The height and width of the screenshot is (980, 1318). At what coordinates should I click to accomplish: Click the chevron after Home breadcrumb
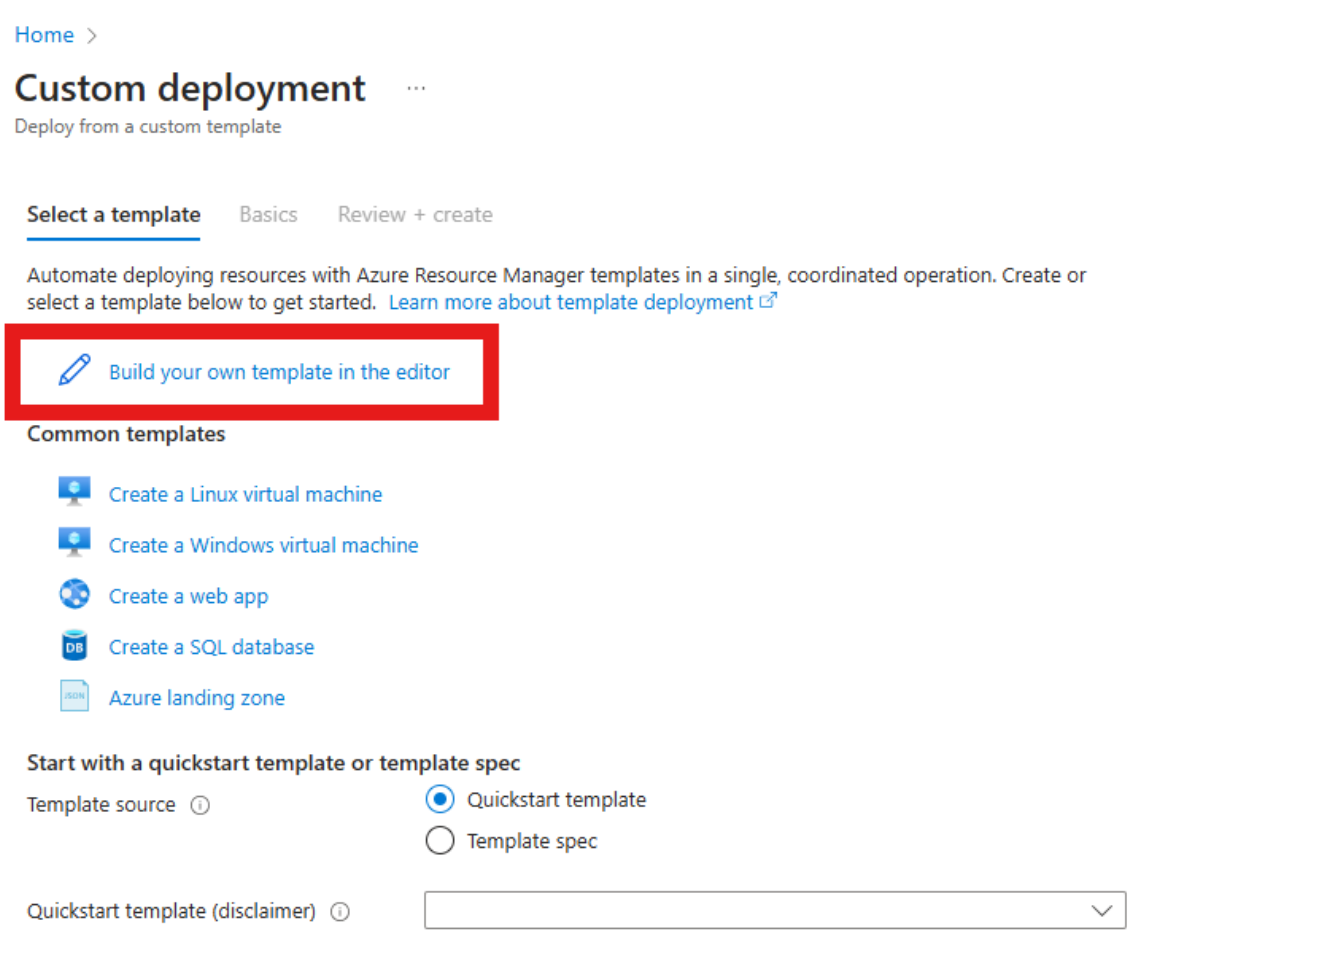coord(91,34)
